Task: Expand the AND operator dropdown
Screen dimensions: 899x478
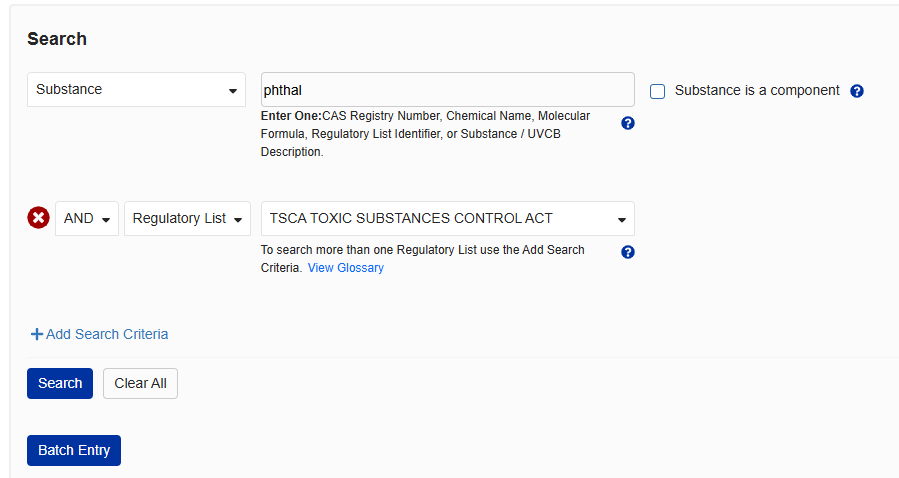Action: (x=87, y=219)
